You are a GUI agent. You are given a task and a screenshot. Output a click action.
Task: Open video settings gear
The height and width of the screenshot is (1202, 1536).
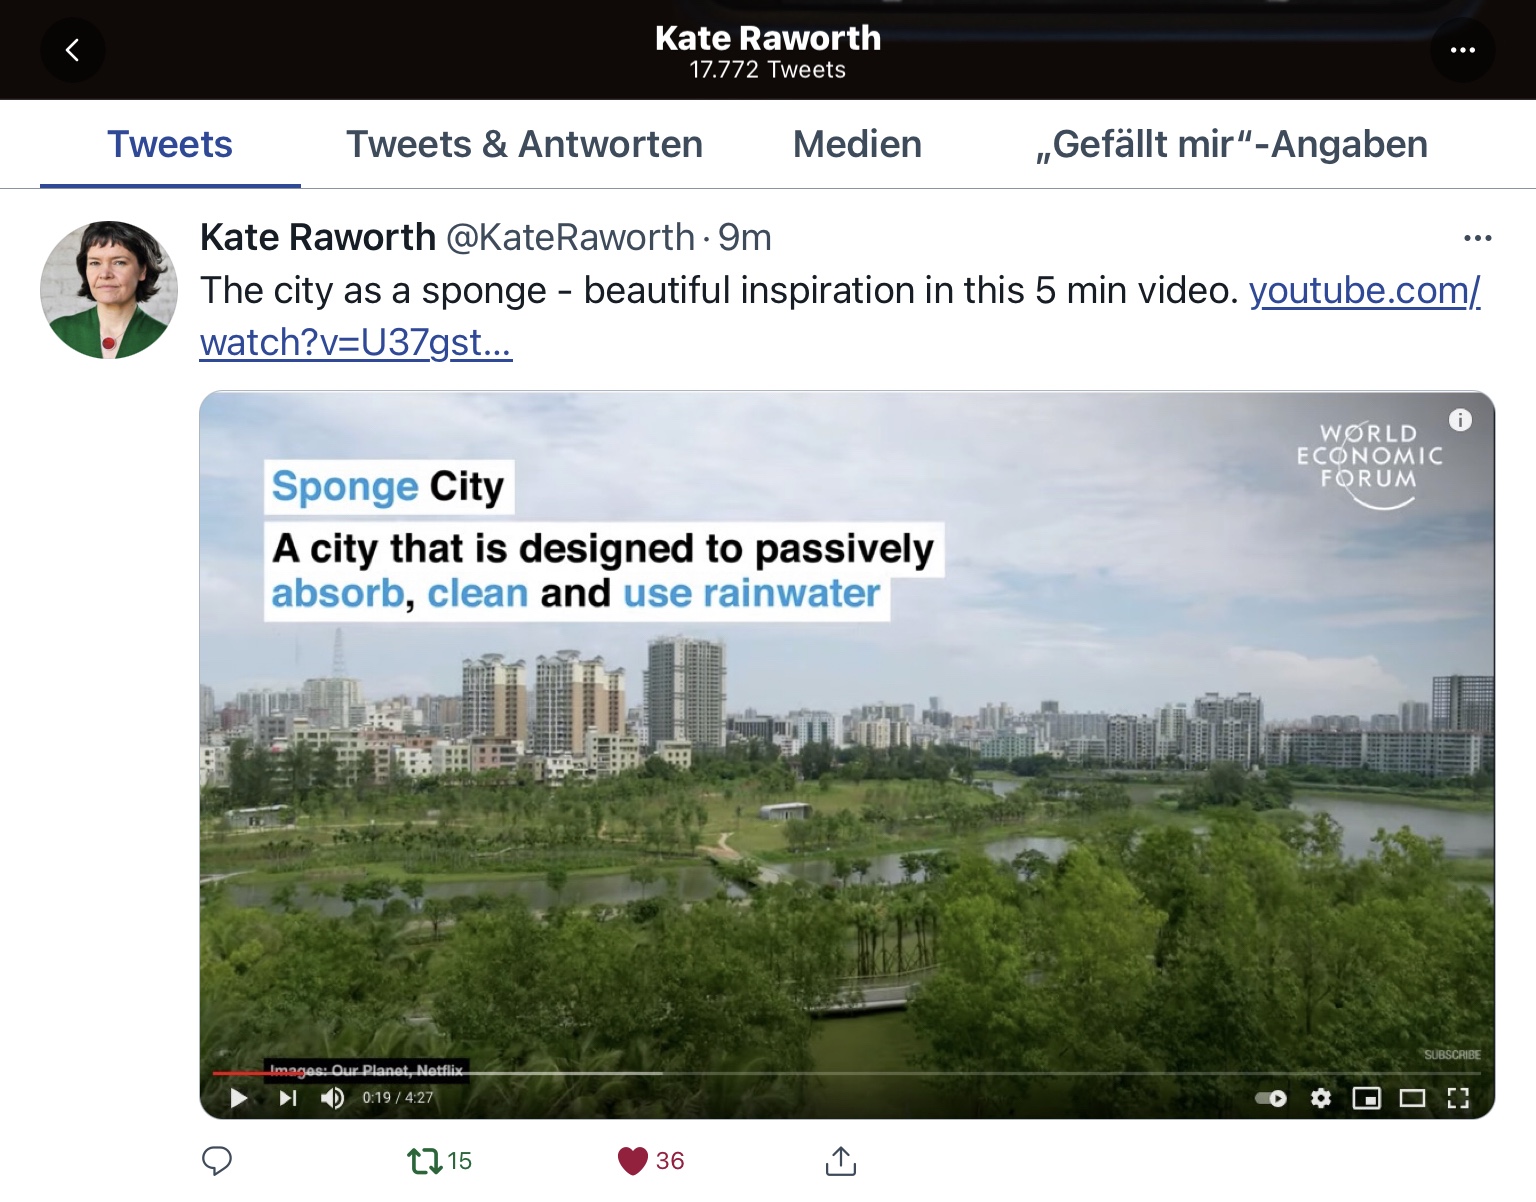[1321, 1099]
